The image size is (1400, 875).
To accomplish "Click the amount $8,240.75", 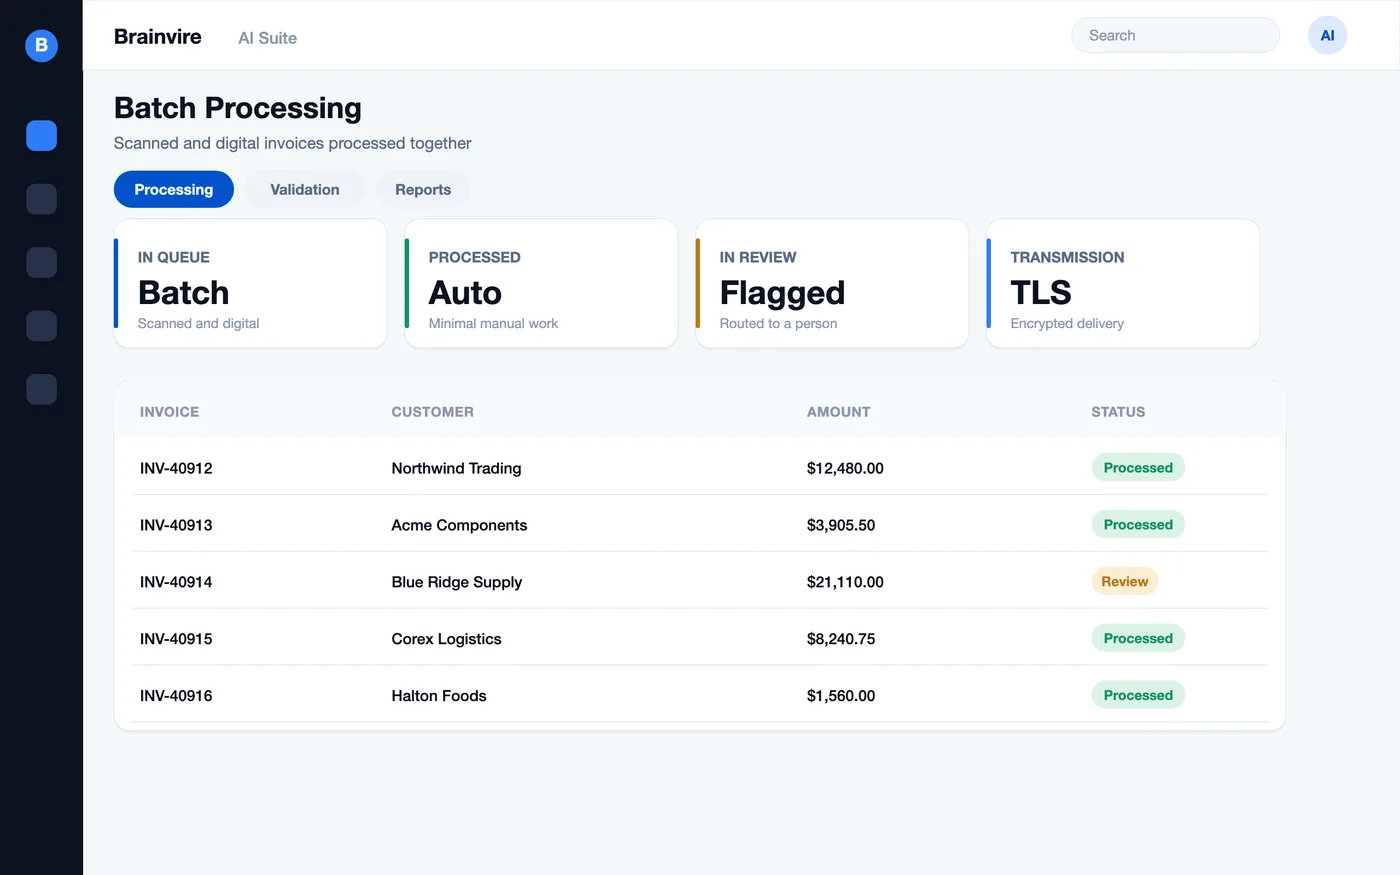I will point(841,639).
